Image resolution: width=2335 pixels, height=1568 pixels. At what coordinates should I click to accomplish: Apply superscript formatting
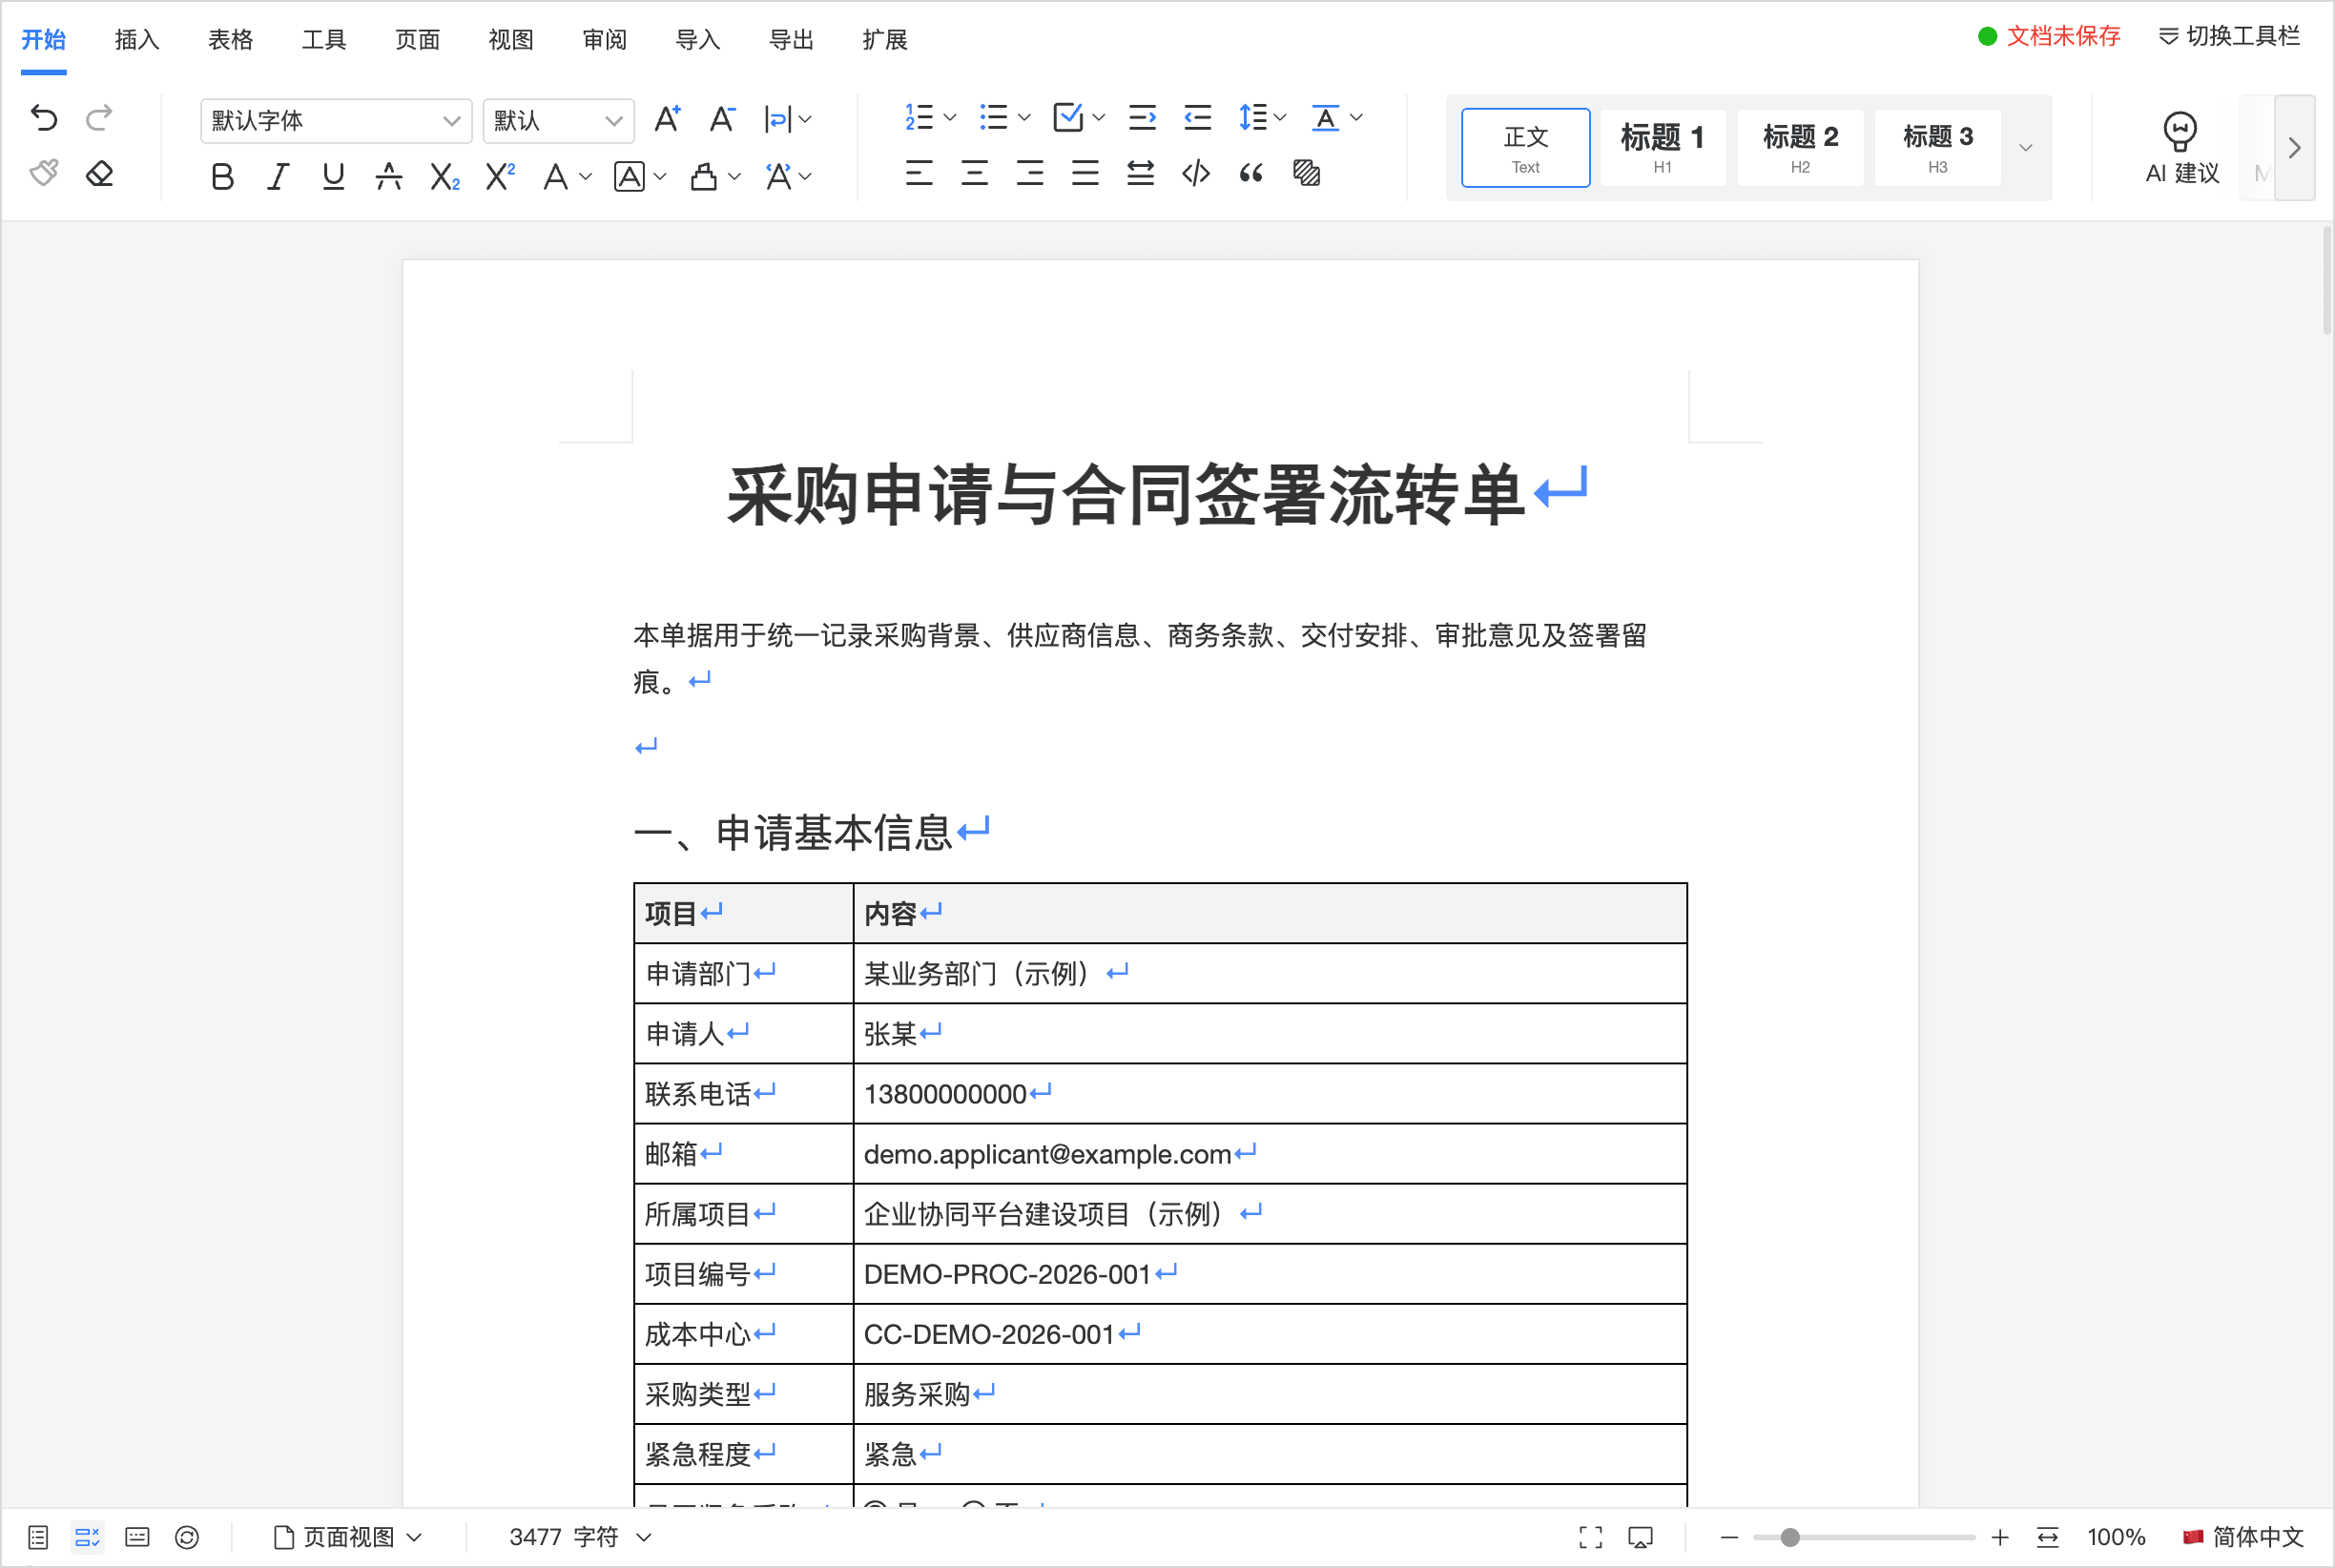pyautogui.click(x=499, y=177)
